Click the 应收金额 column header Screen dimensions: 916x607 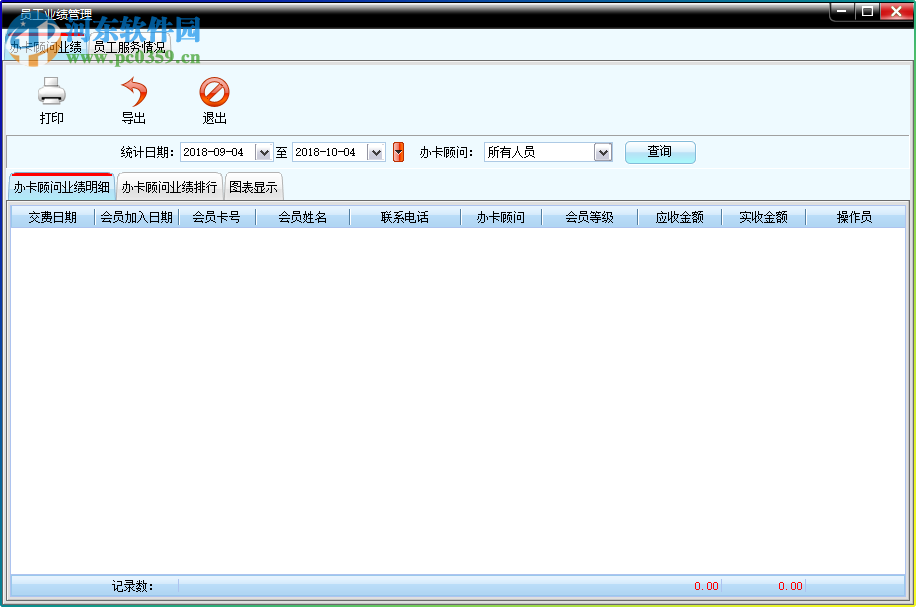(x=679, y=217)
